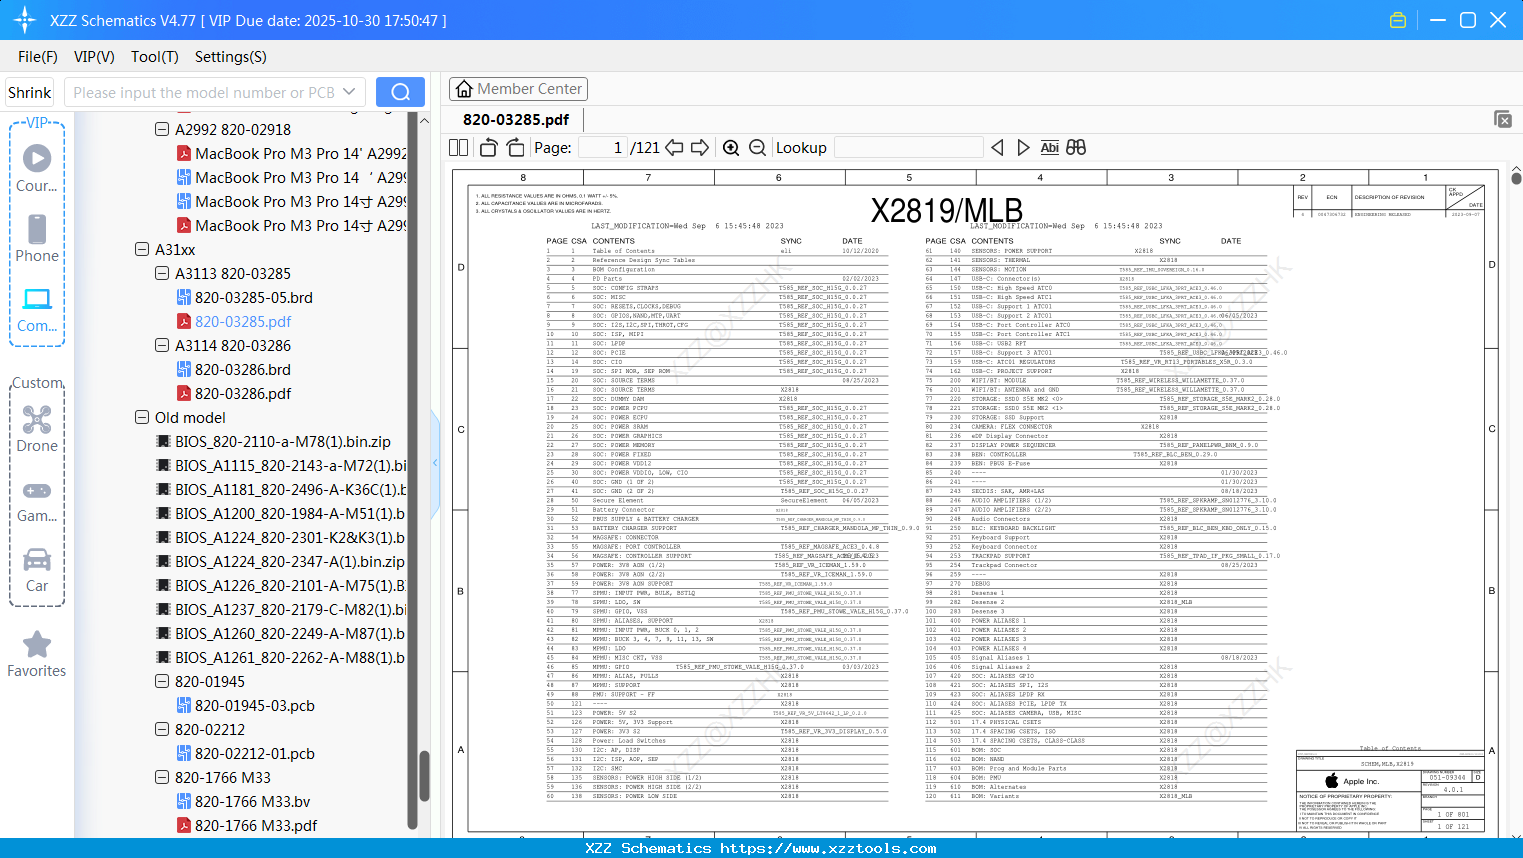Open the Favorites star
The width and height of the screenshot is (1523, 858).
[x=37, y=654]
